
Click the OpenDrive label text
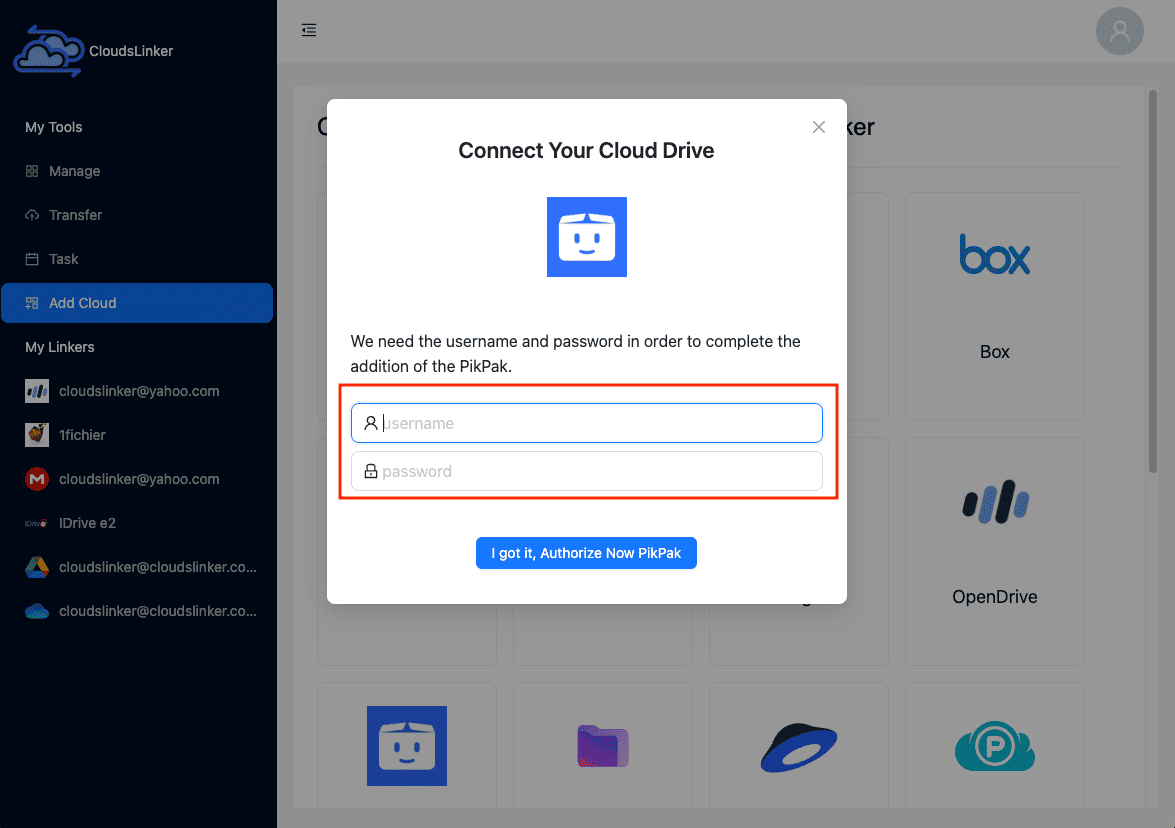pyautogui.click(x=994, y=596)
